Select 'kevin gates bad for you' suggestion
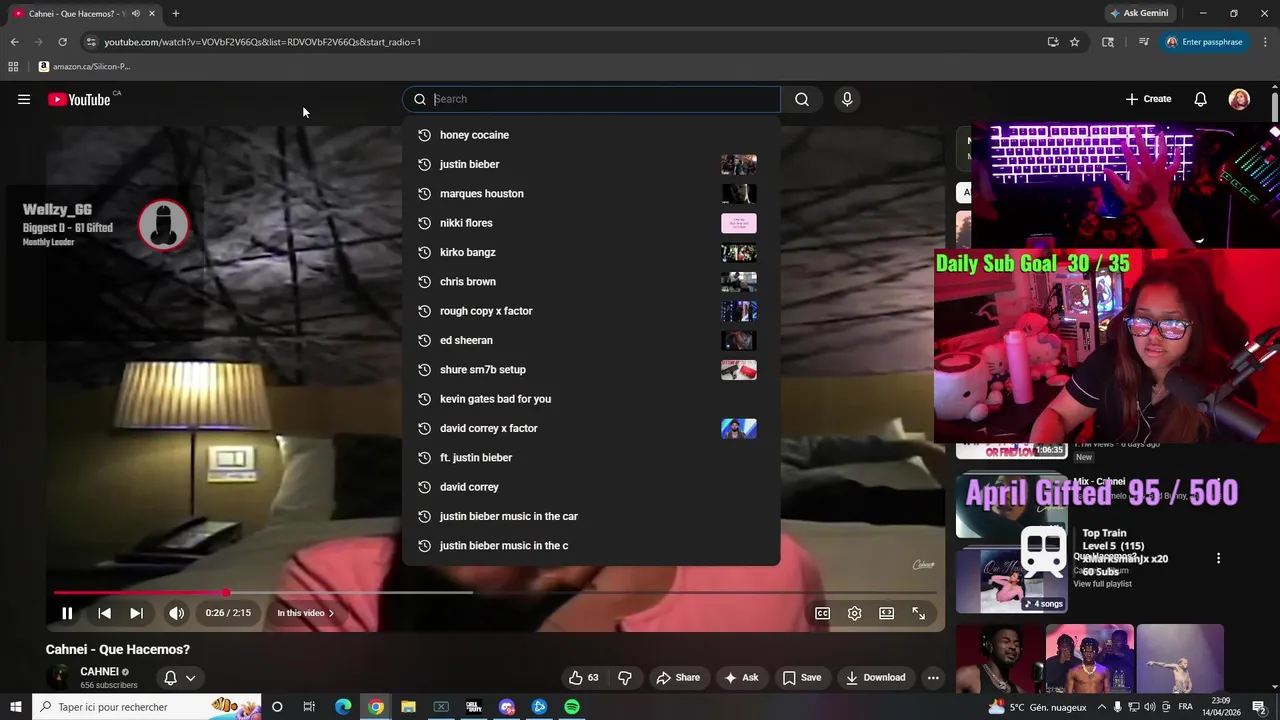 (591, 399)
